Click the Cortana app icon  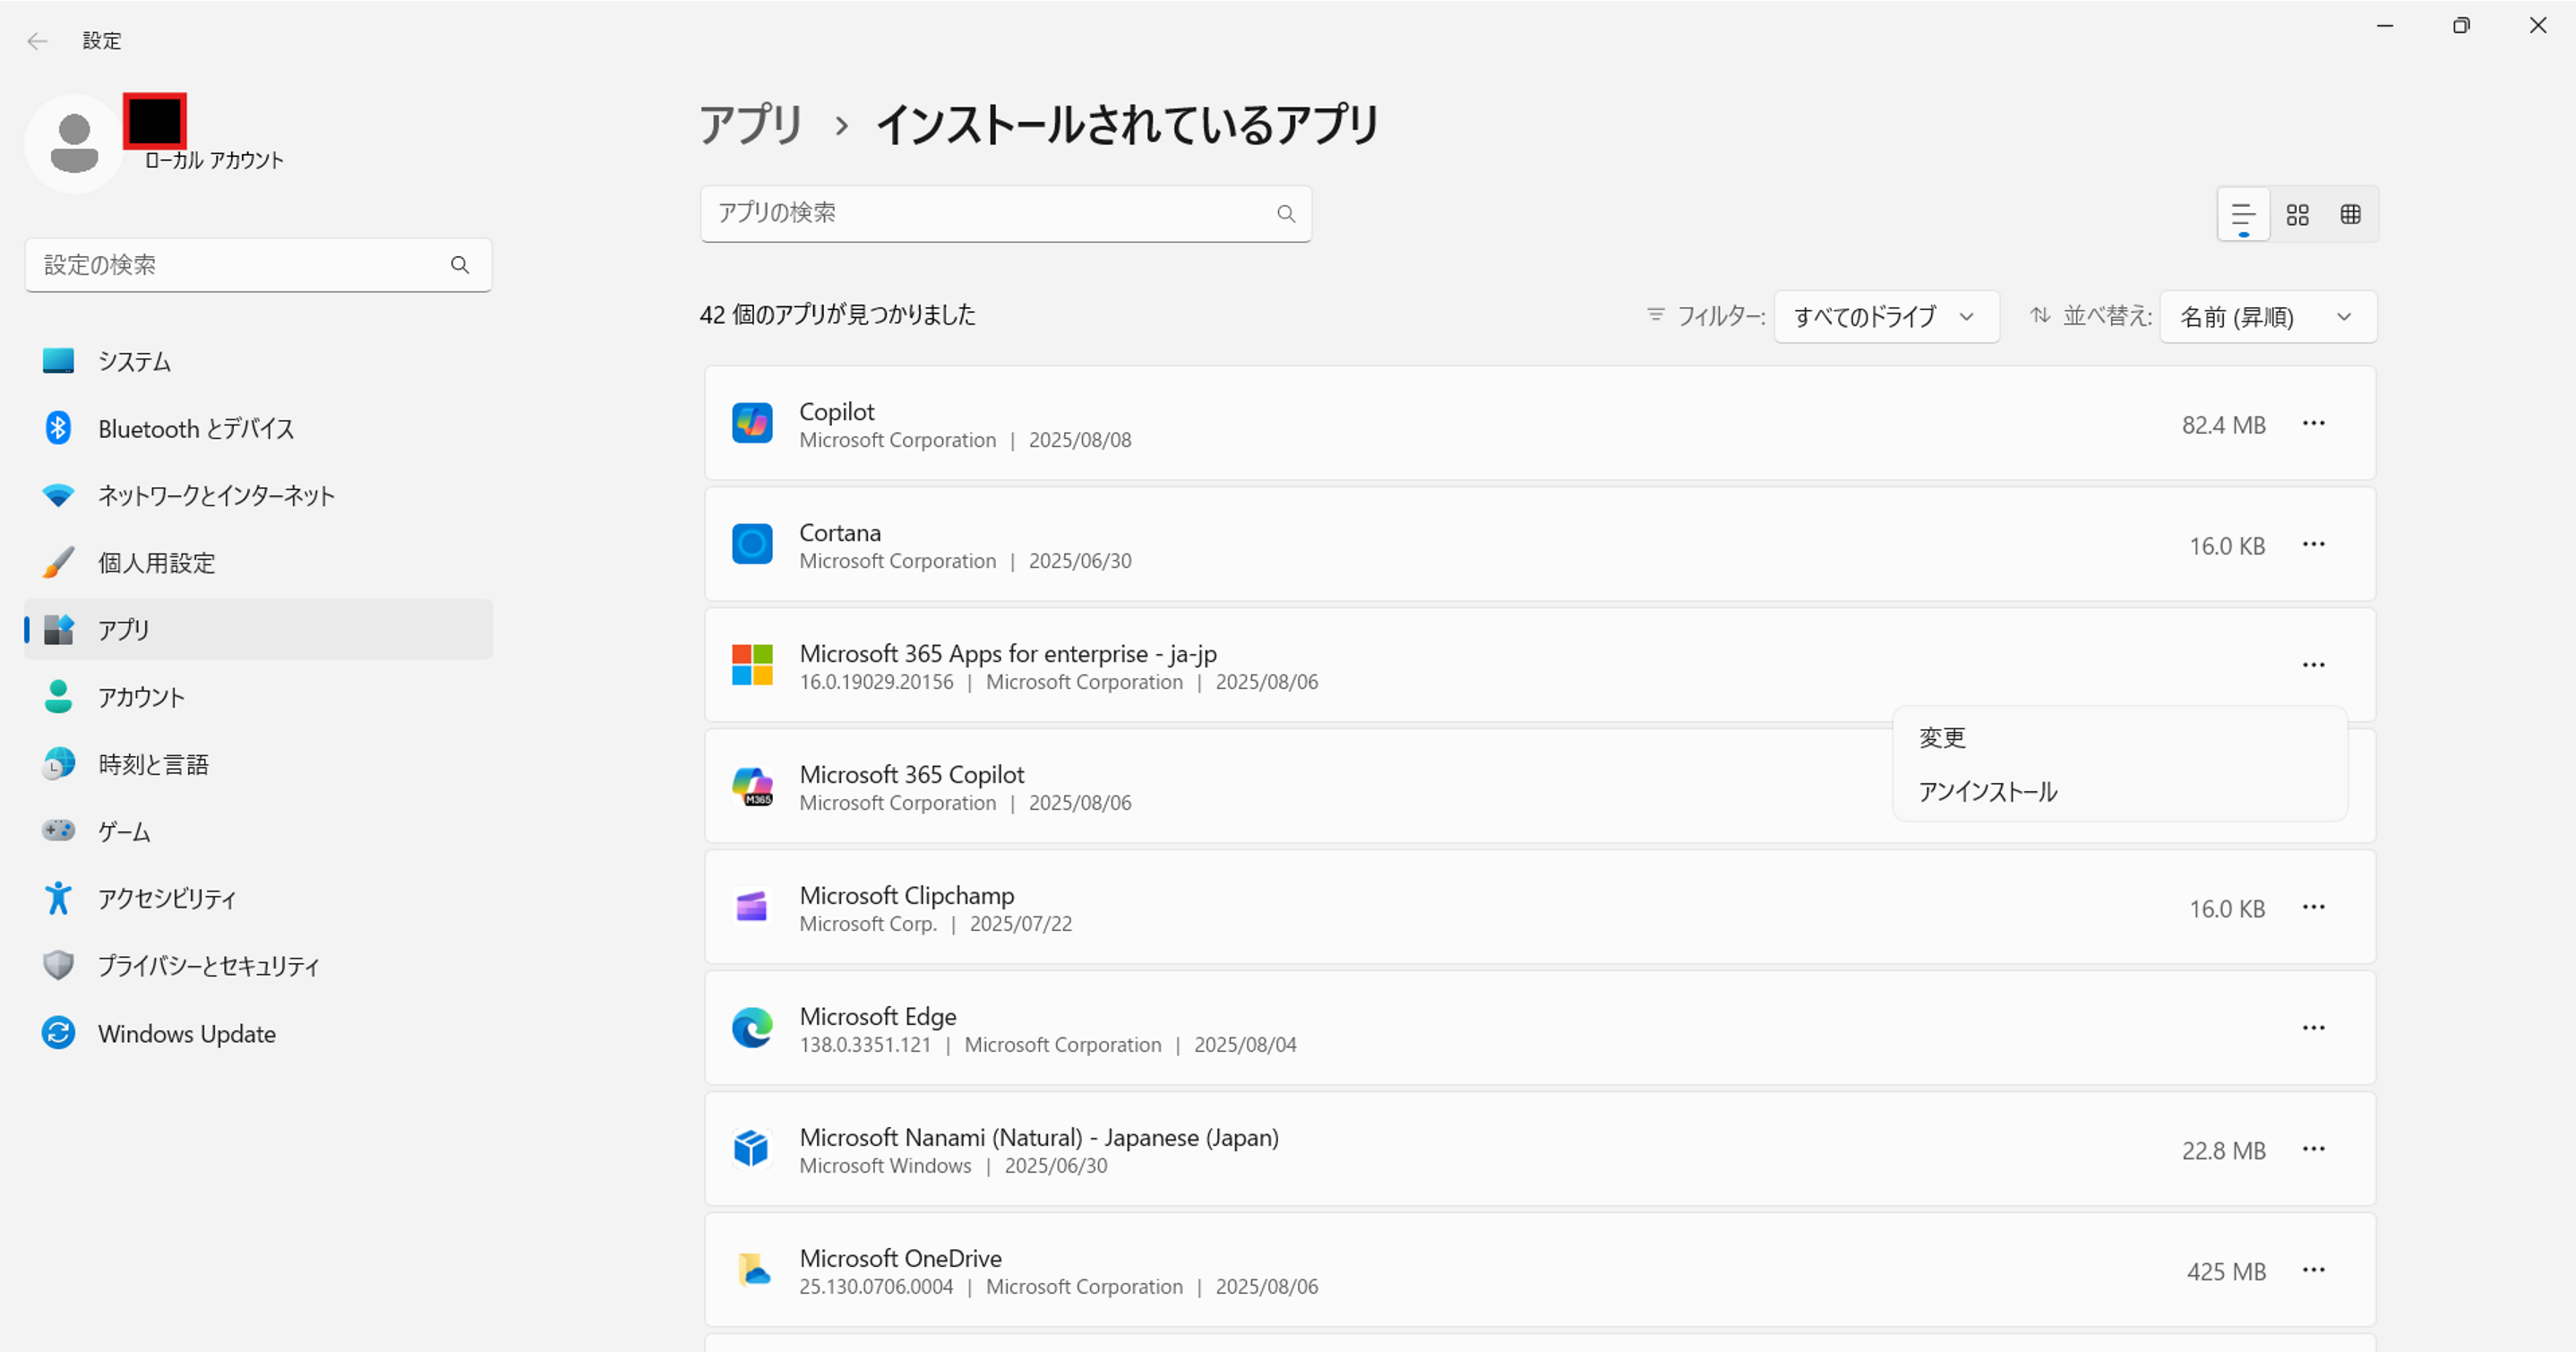pos(752,544)
